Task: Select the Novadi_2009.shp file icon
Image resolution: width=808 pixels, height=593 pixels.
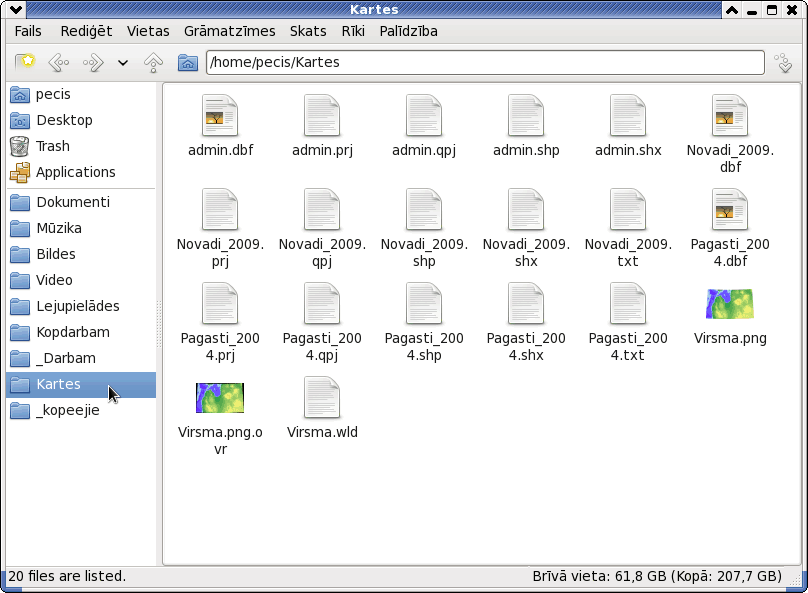Action: [424, 210]
